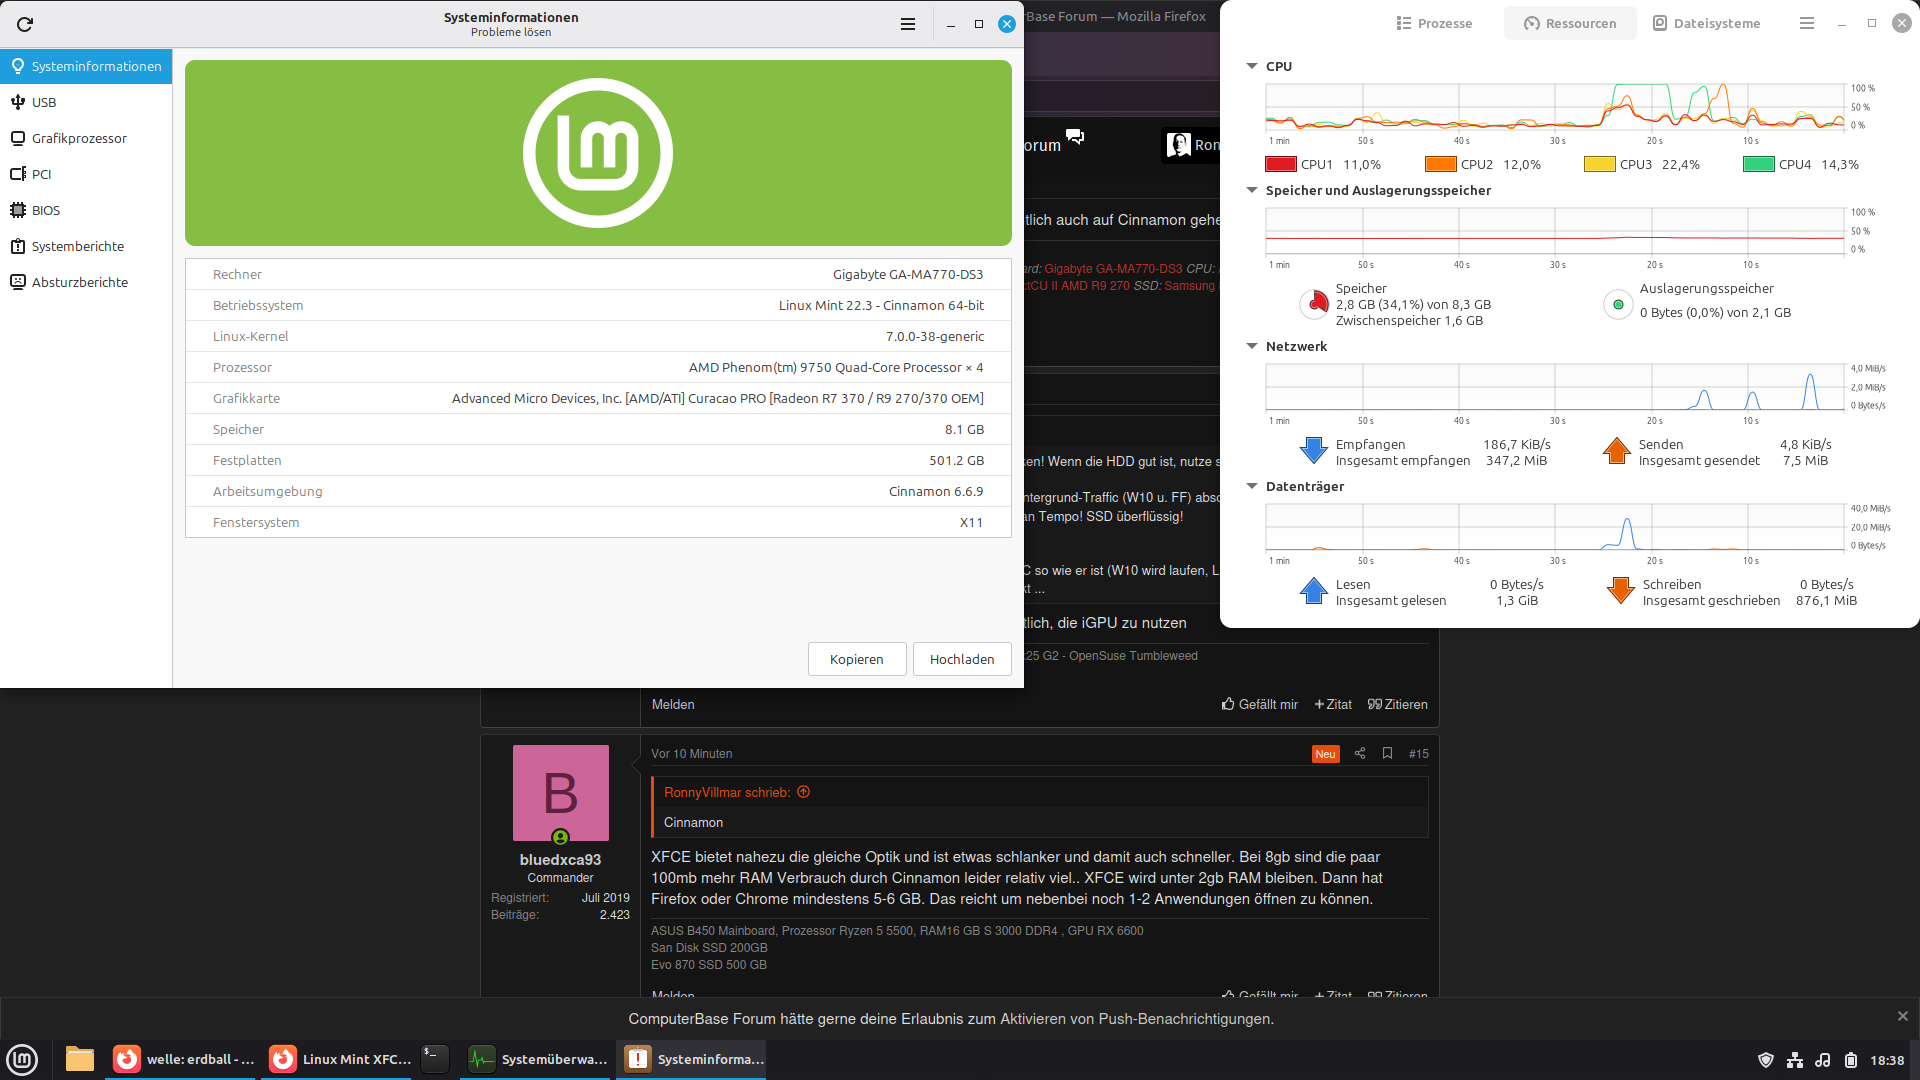Switch to the Dateisysteme tab
The image size is (1920, 1080).
pos(1706,23)
